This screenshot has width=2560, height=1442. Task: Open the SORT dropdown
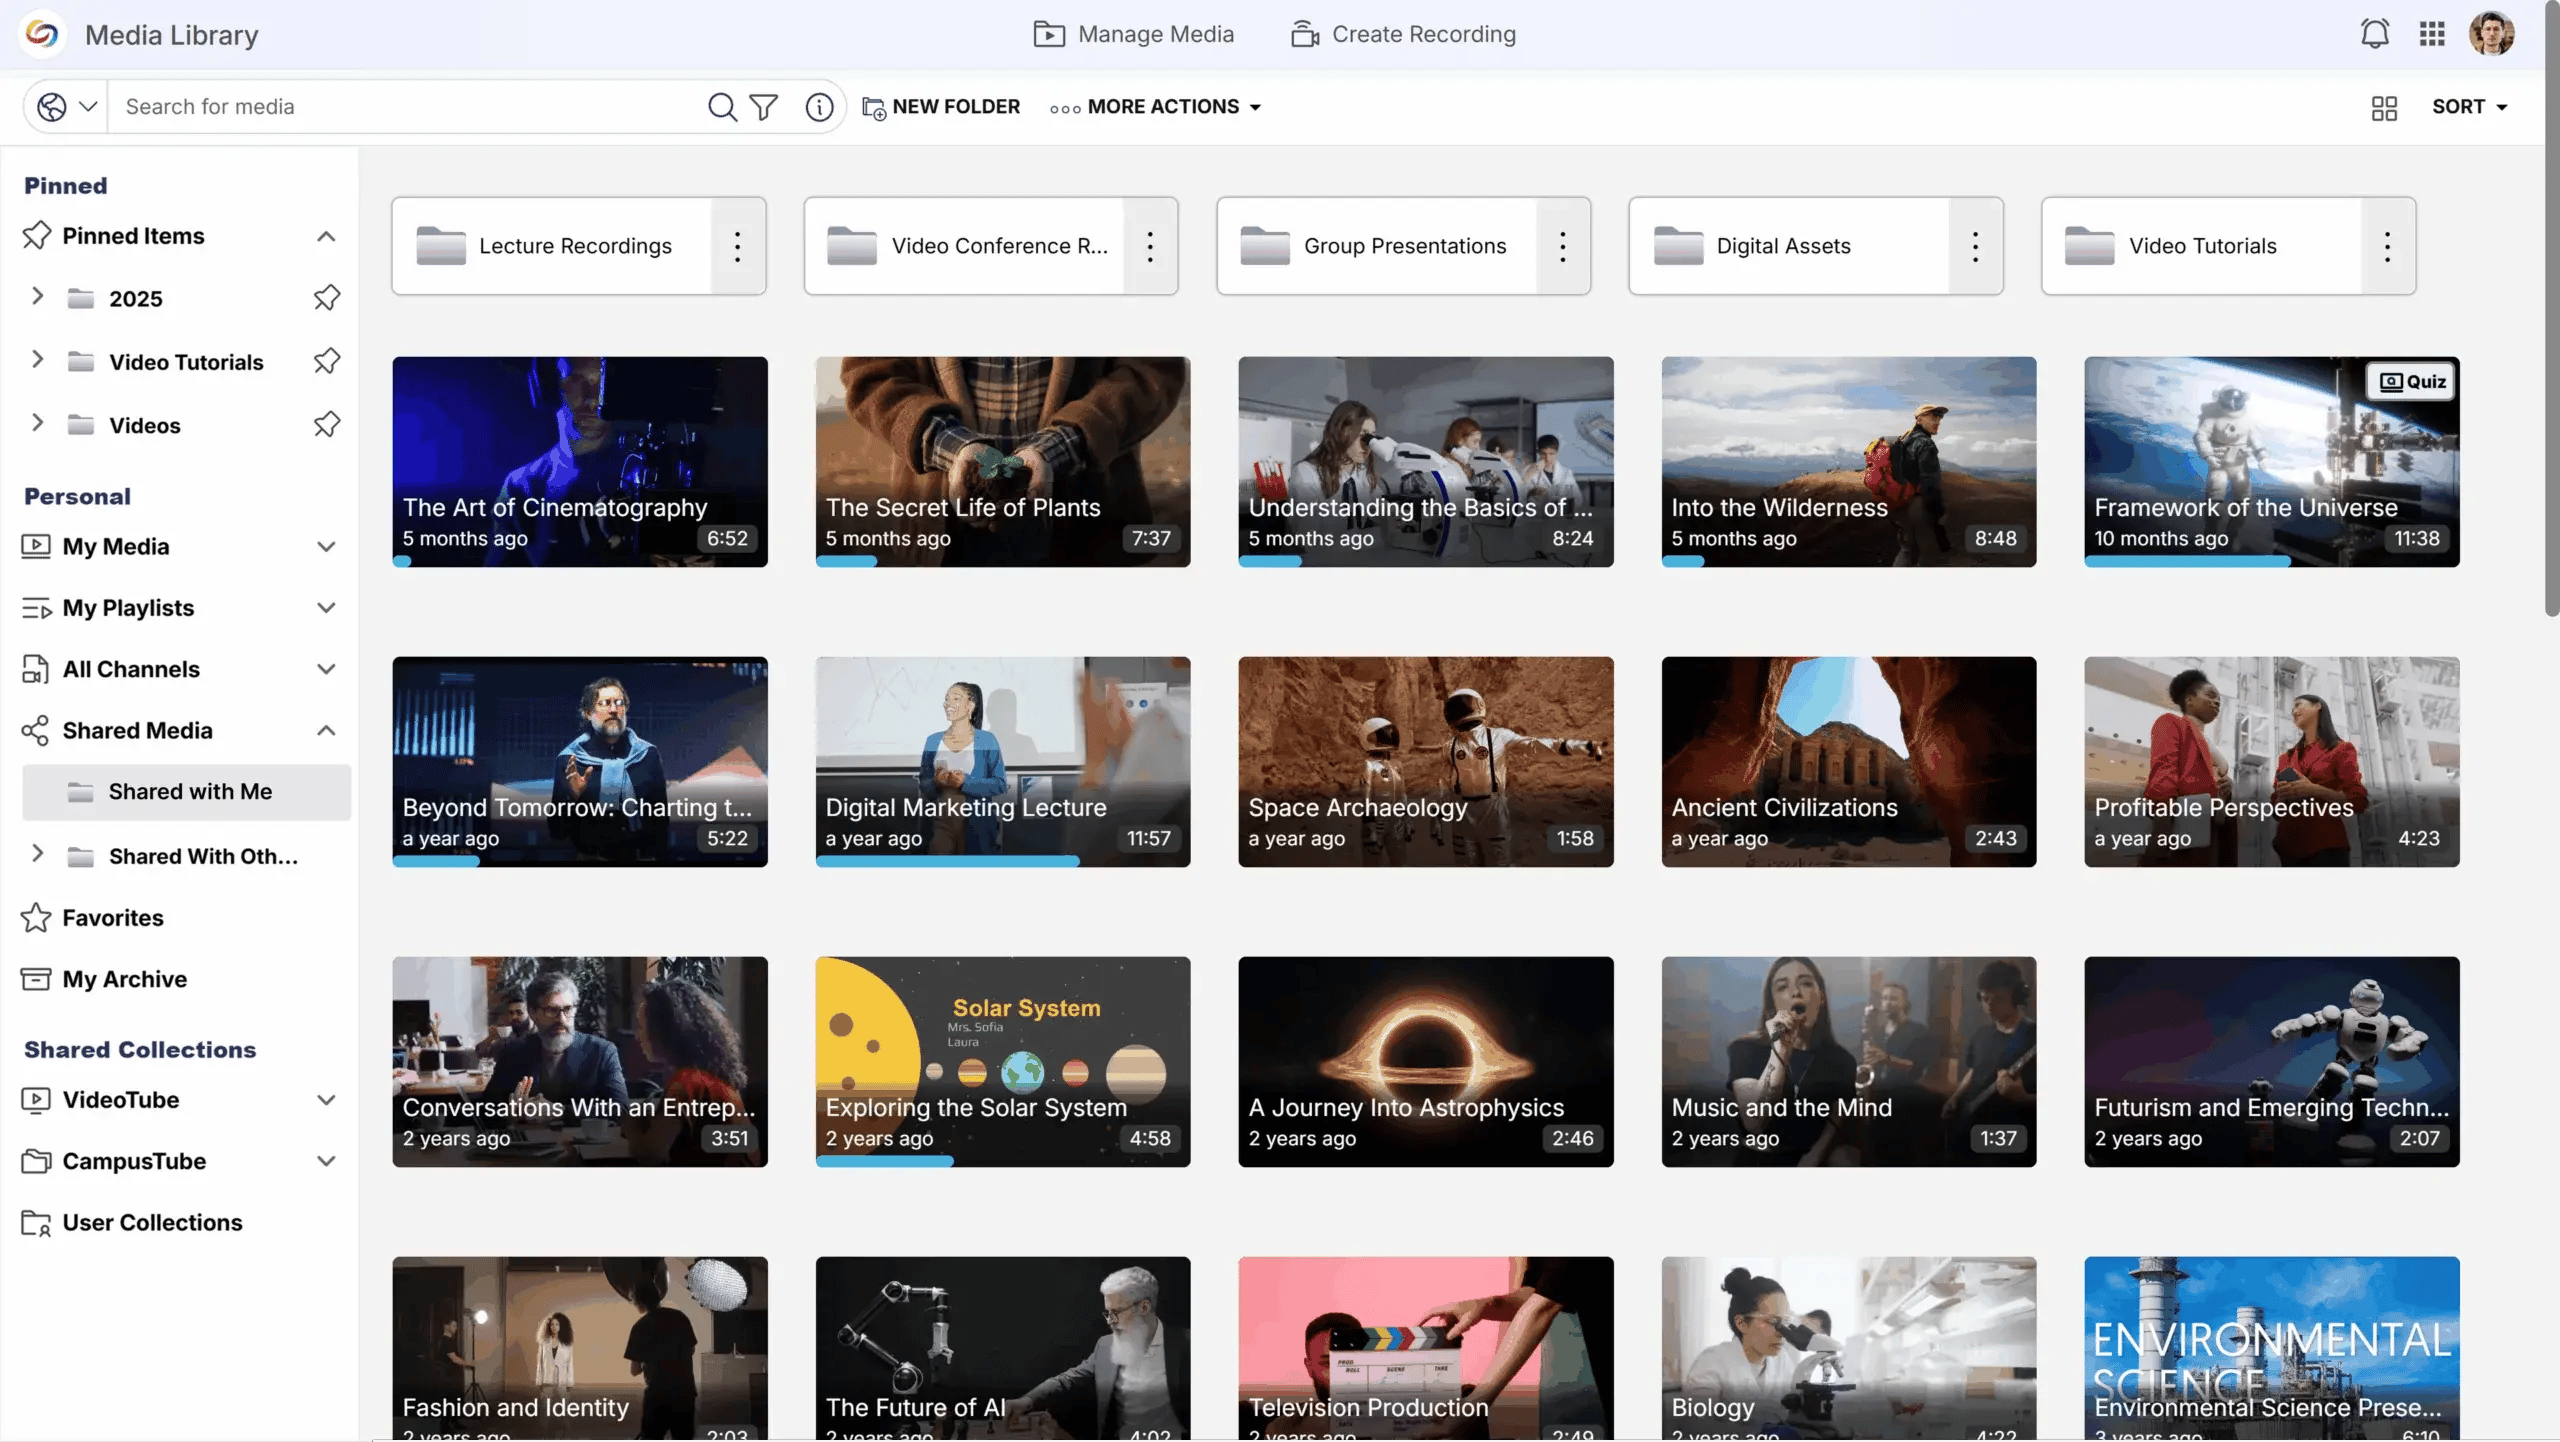coord(2469,107)
